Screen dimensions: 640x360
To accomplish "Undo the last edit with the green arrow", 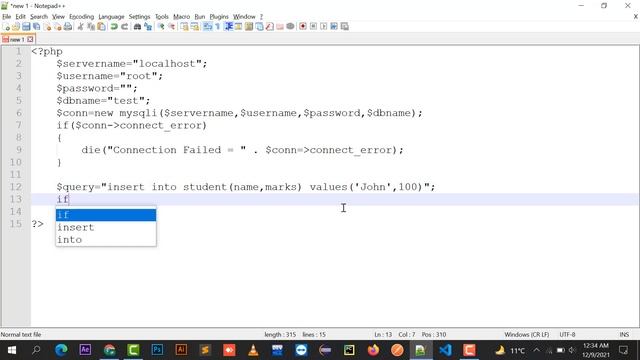I will click(114, 27).
